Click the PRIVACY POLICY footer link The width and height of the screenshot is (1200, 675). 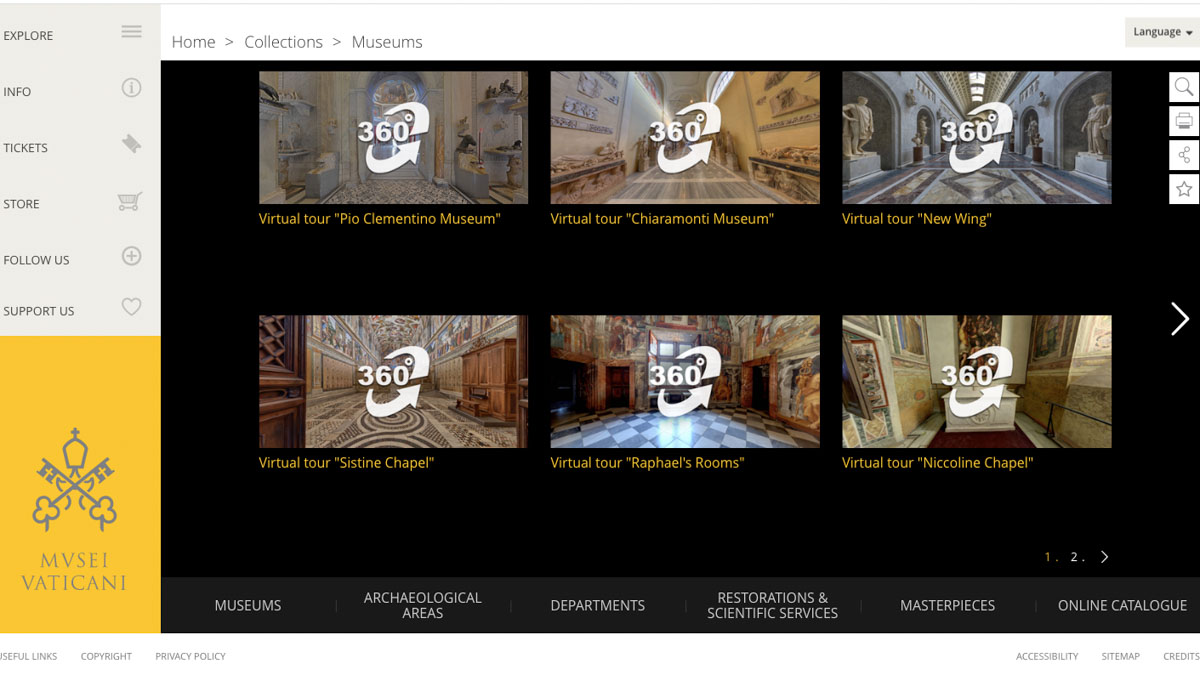click(x=190, y=656)
